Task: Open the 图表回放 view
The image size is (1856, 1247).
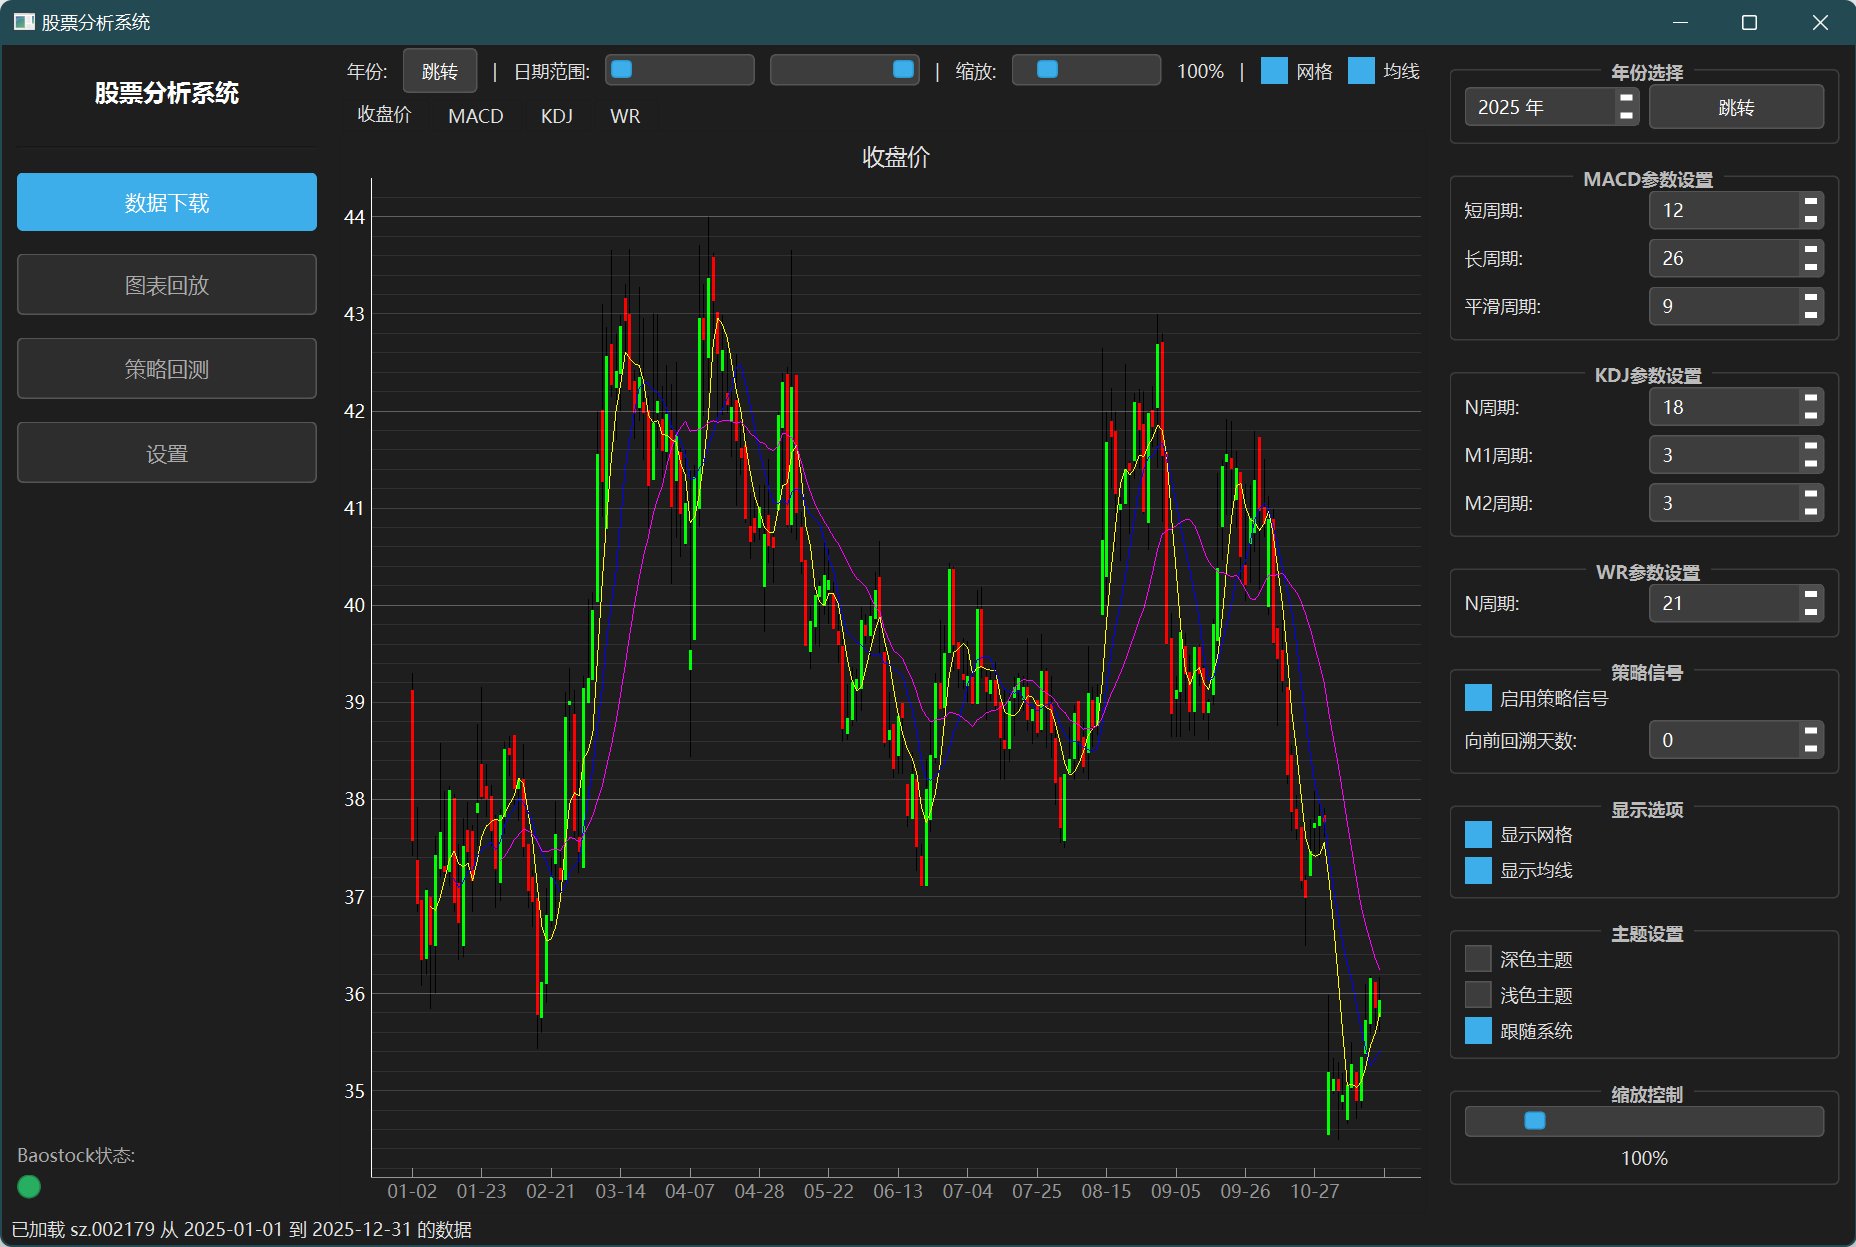Action: point(167,285)
